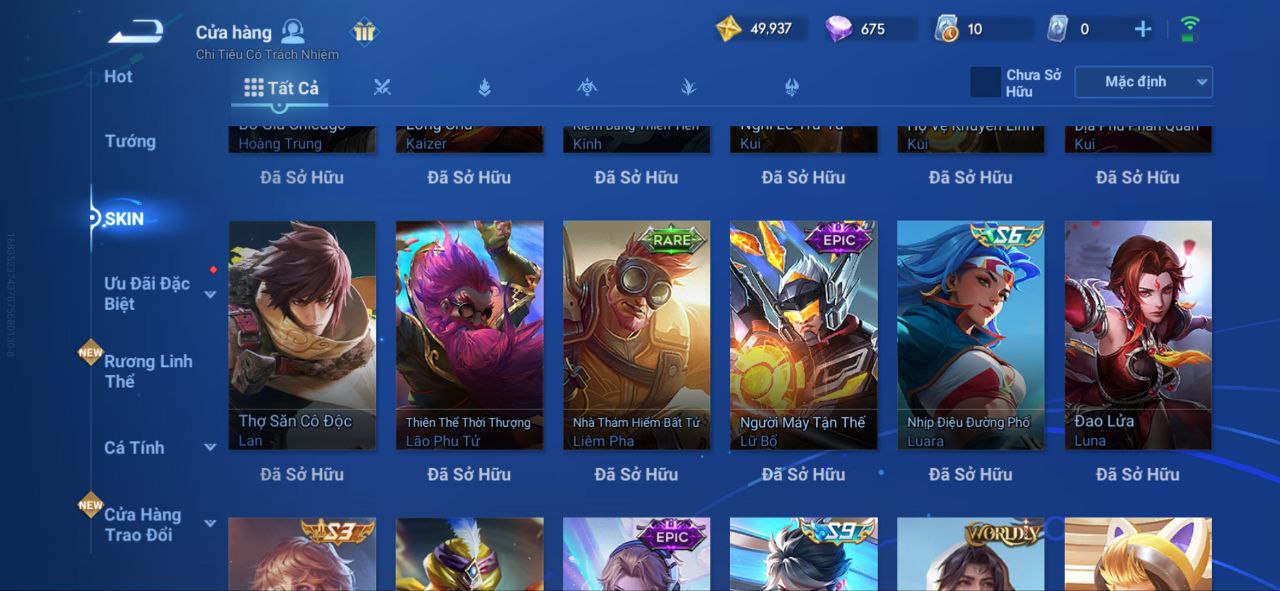The image size is (1280, 591).
Task: Tap the purple gem currency icon
Action: (839, 29)
